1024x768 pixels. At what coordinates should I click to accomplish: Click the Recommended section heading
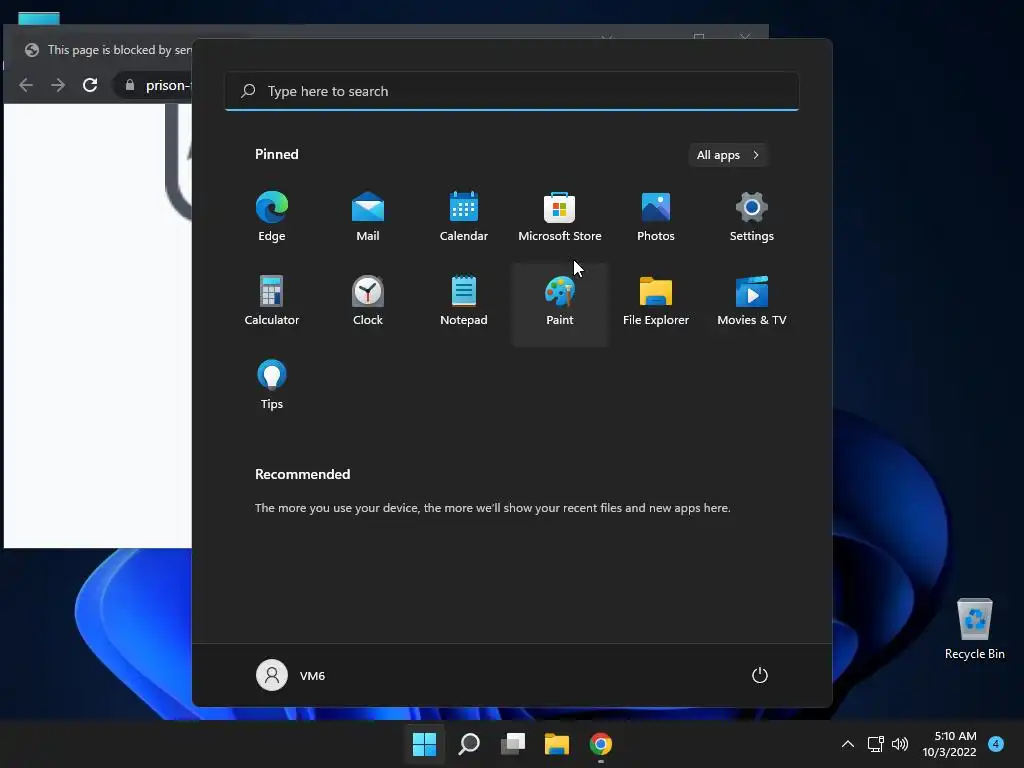pos(302,474)
